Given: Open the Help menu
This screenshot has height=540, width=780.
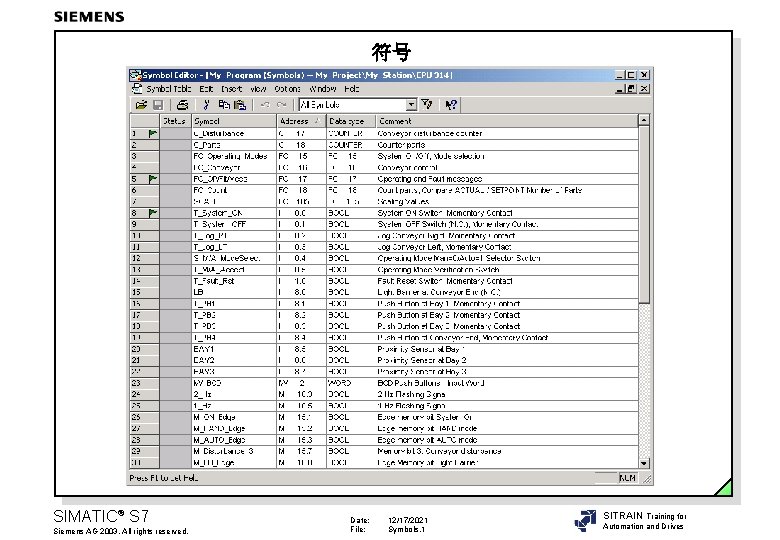Looking at the screenshot, I should (x=351, y=89).
